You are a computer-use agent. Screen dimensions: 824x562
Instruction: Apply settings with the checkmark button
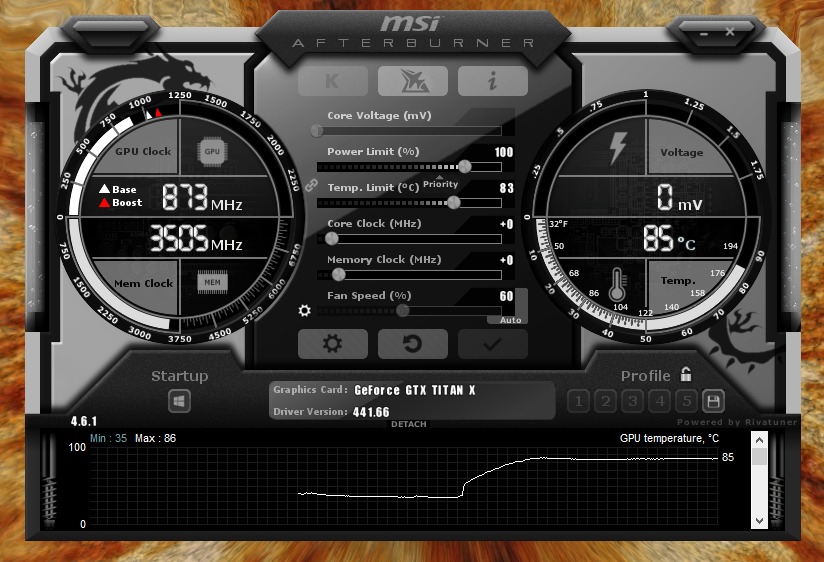click(492, 344)
